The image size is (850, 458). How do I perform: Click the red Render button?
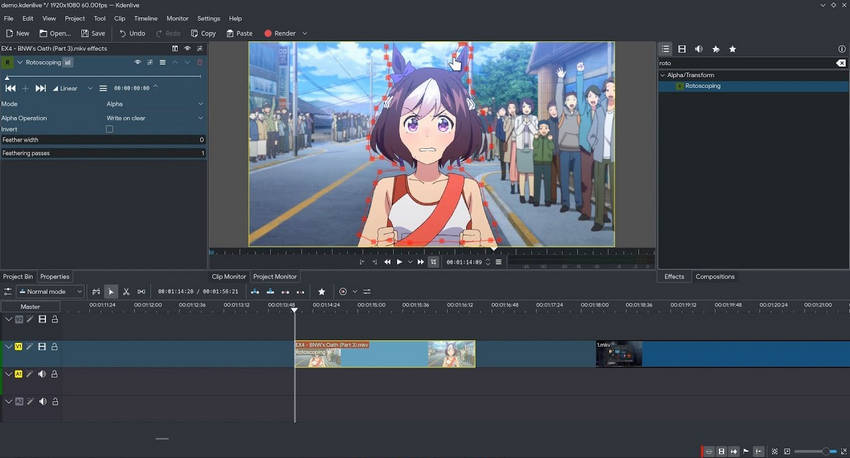tap(280, 33)
